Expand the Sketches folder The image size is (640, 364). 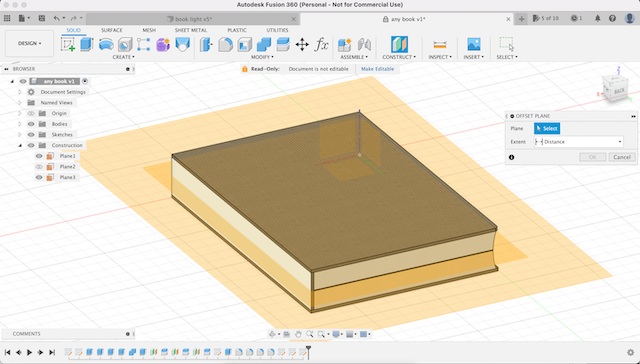(x=20, y=134)
